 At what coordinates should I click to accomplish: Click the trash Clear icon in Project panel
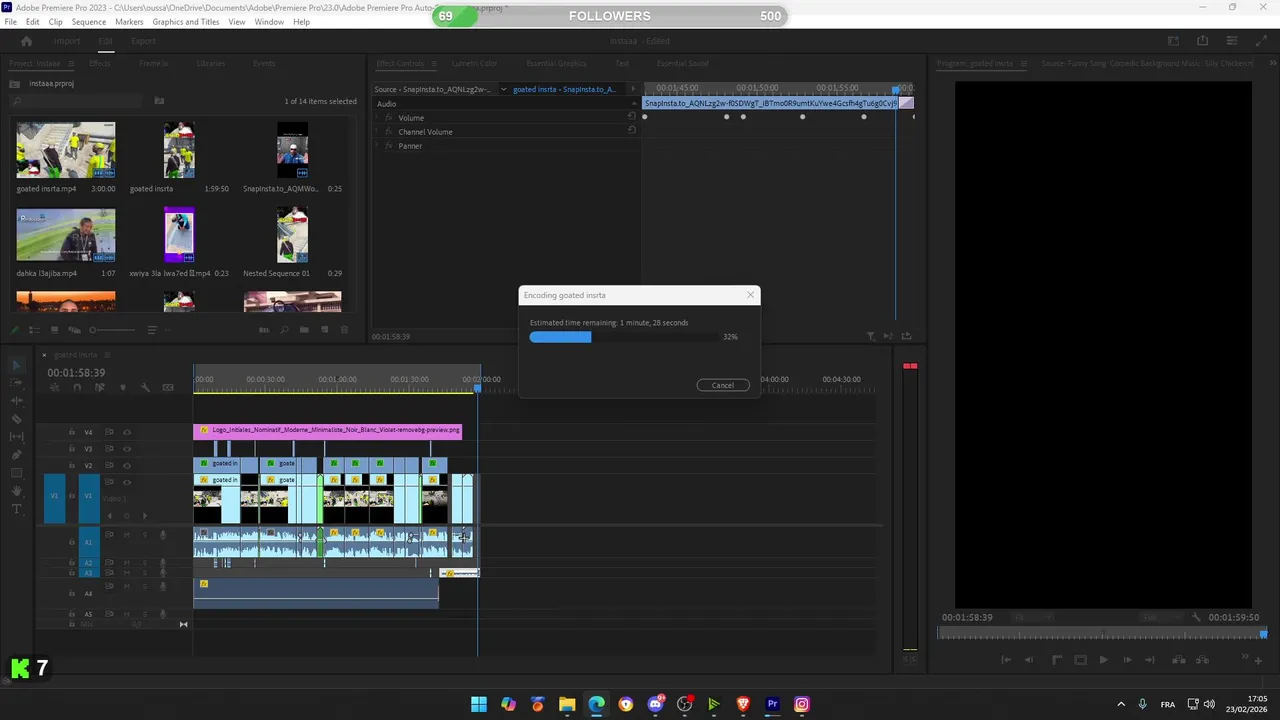pyautogui.click(x=344, y=330)
